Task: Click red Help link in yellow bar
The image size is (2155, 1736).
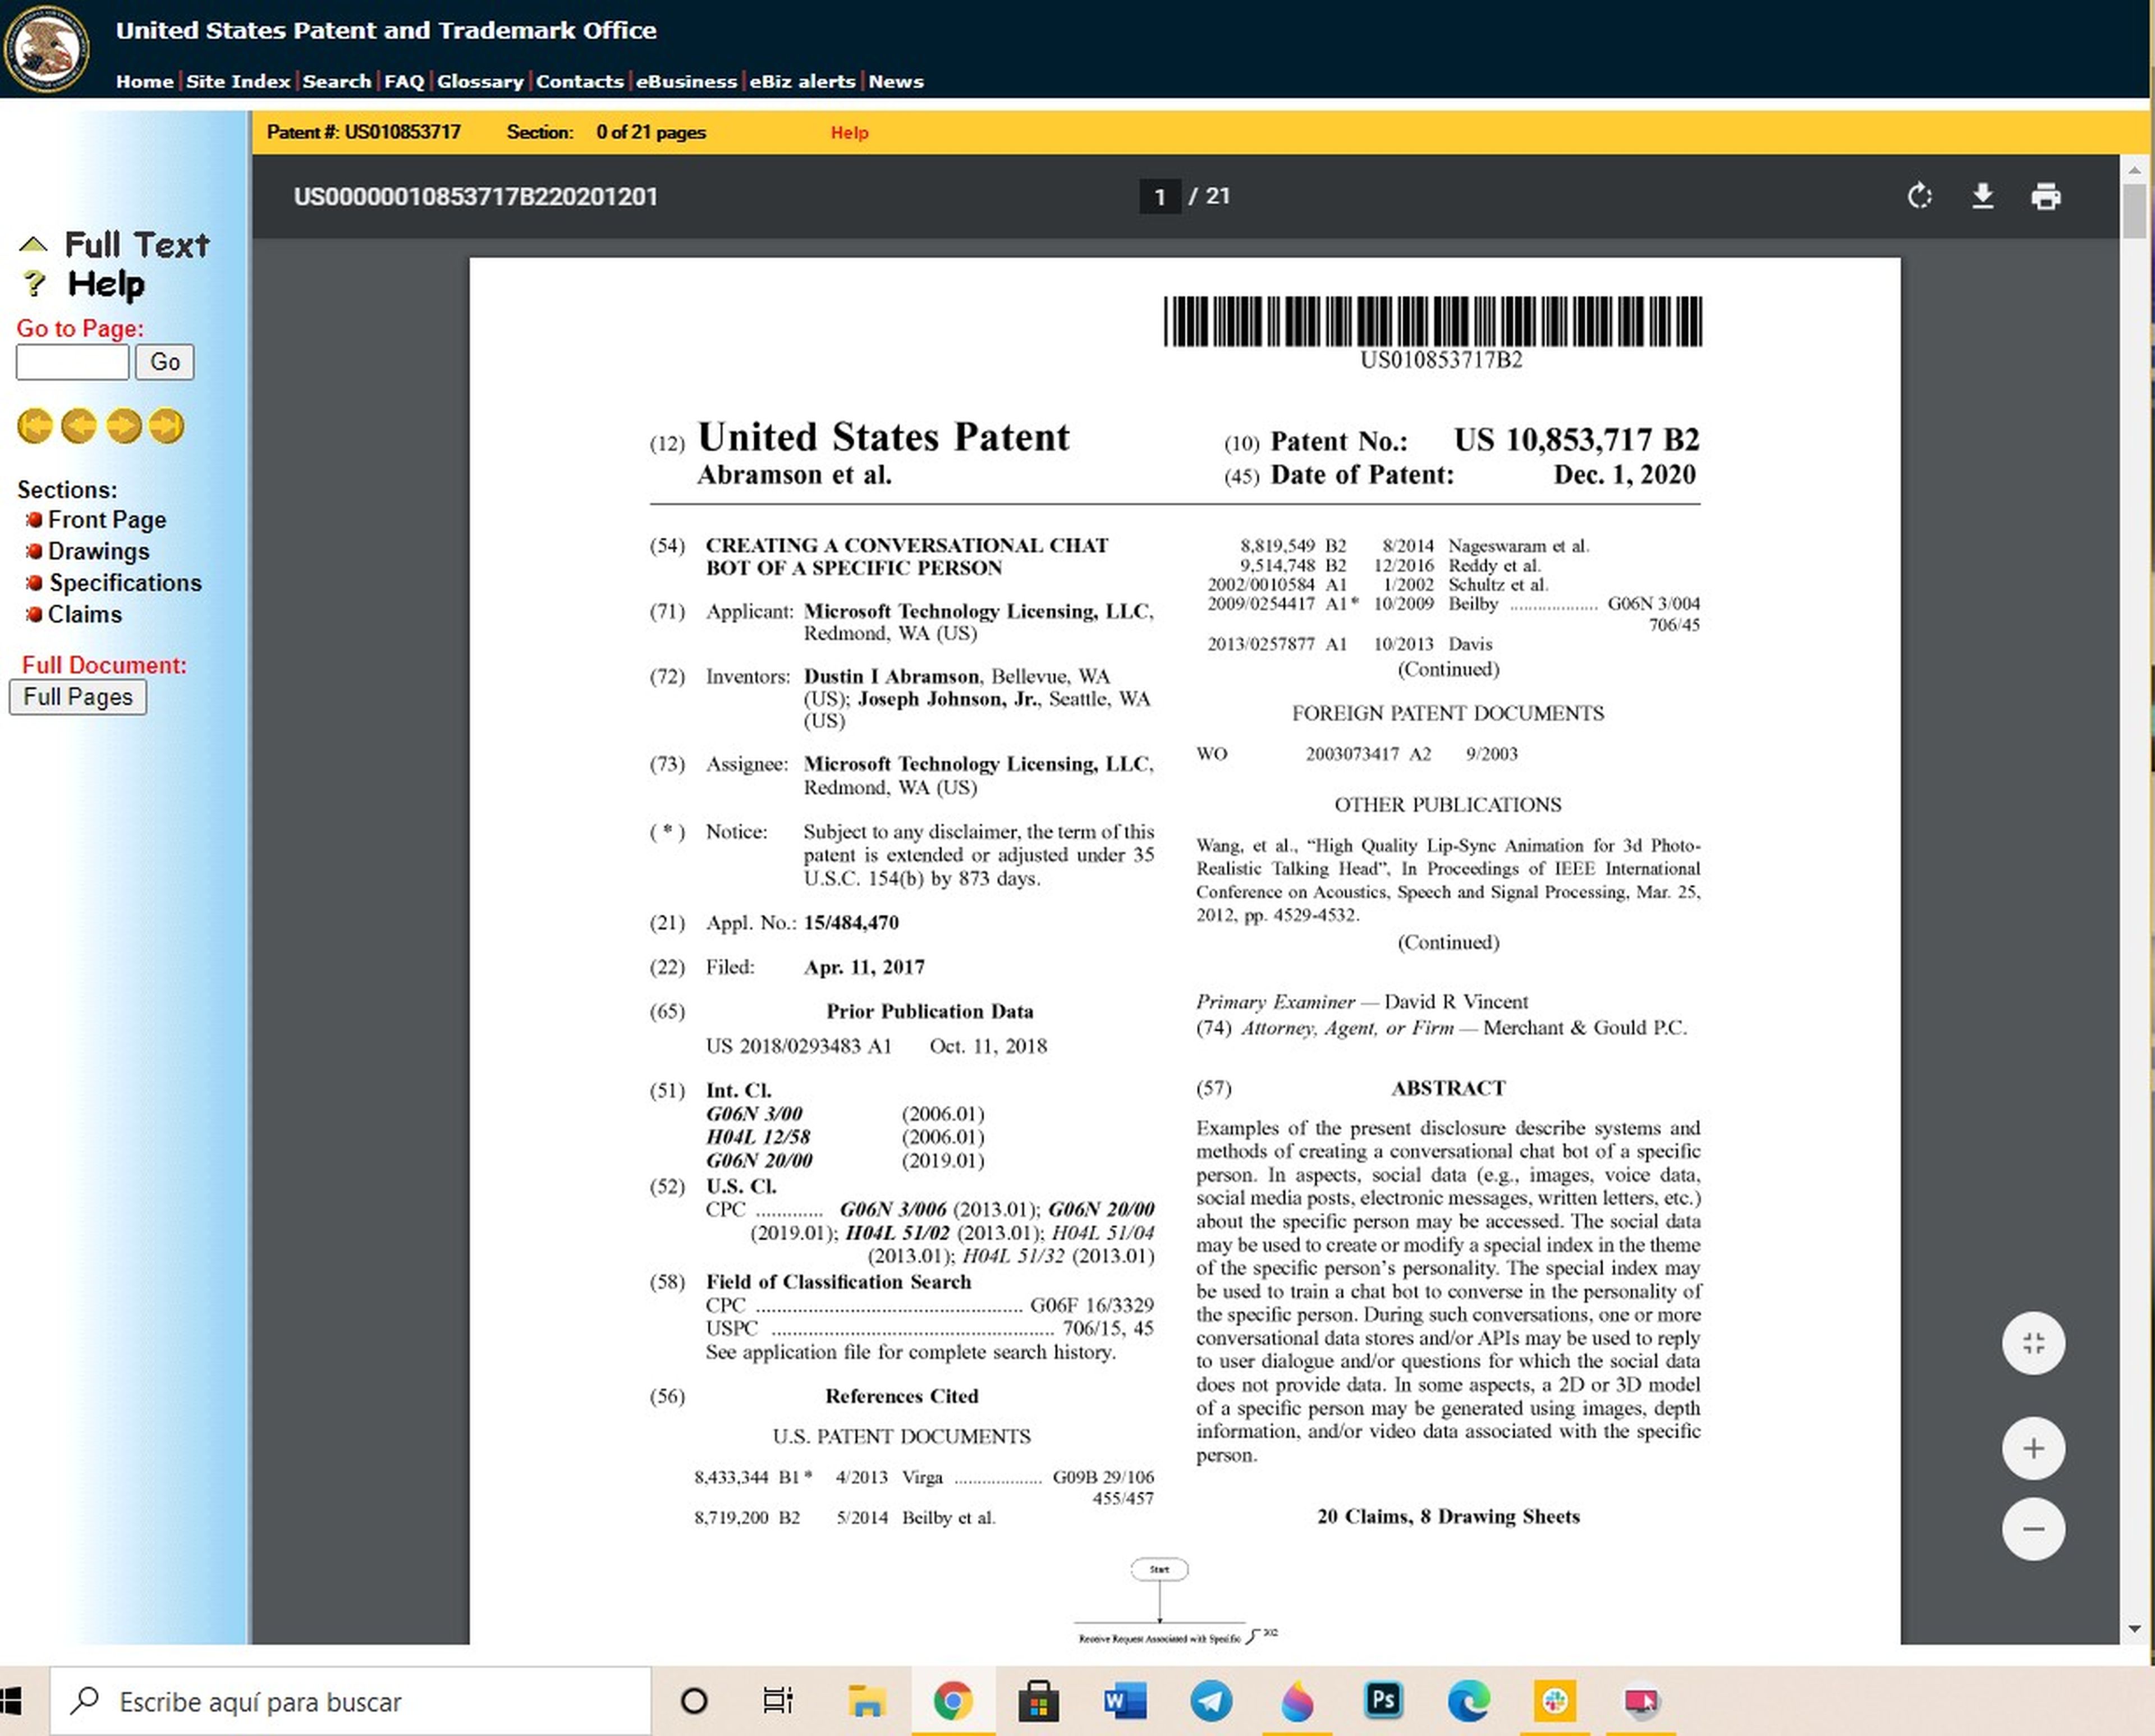Action: click(x=849, y=133)
